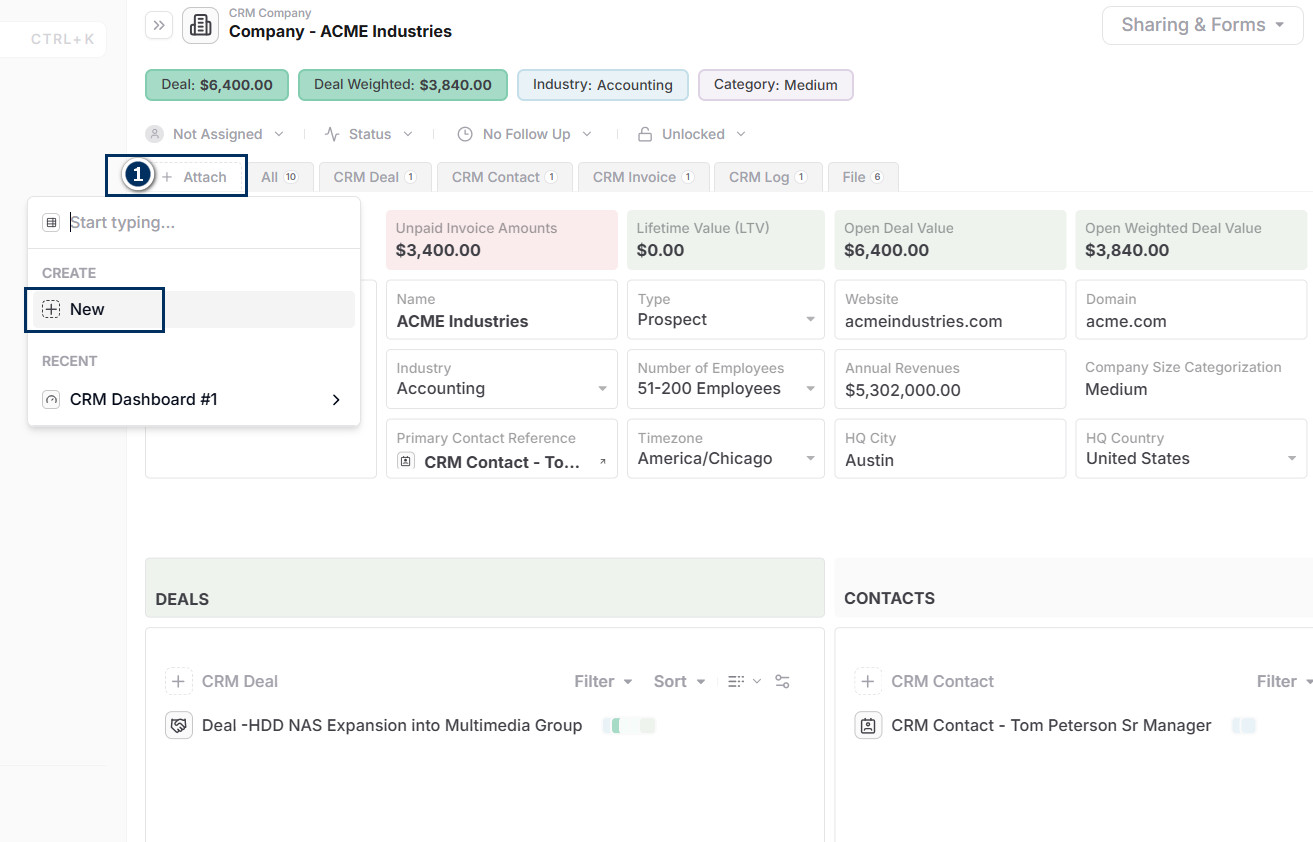This screenshot has width=1313, height=842.
Task: Click the plus icon beside CRM Contact
Action: click(x=868, y=681)
